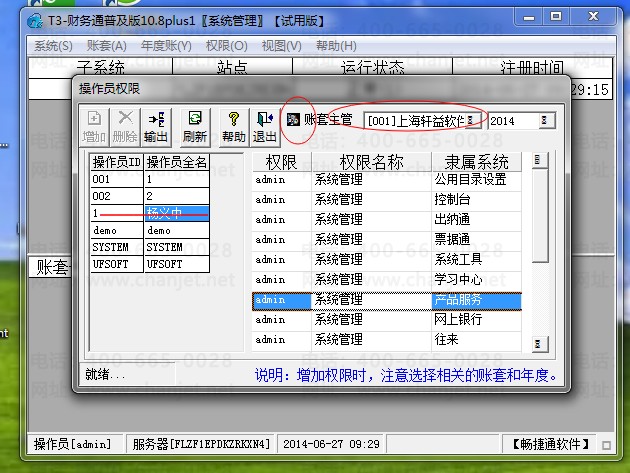
Task: Click the 帮助 (Help) question mark icon
Action: (x=233, y=127)
